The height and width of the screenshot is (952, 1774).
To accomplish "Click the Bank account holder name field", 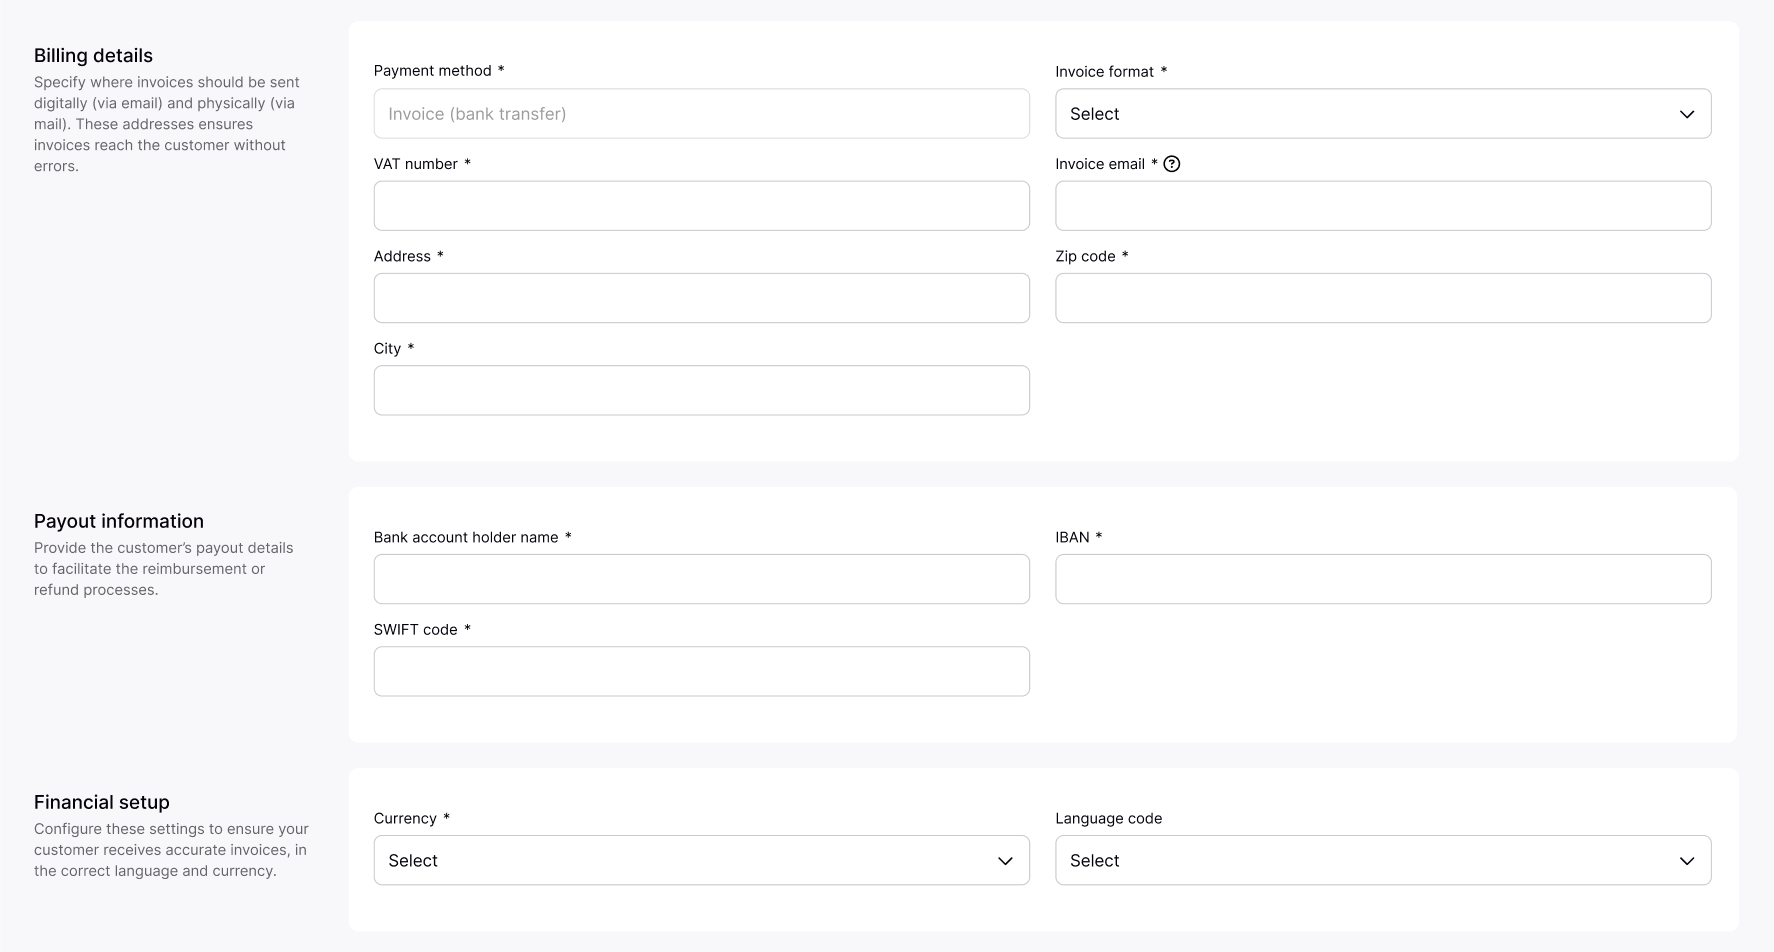I will [x=701, y=579].
